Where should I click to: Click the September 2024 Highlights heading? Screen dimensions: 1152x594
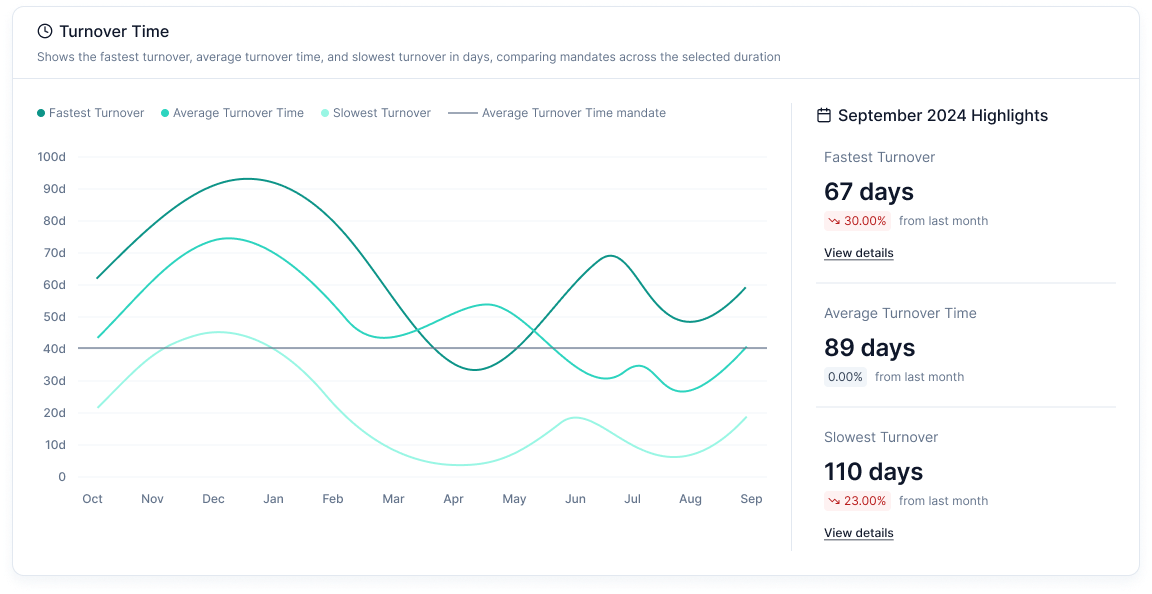pyautogui.click(x=943, y=115)
